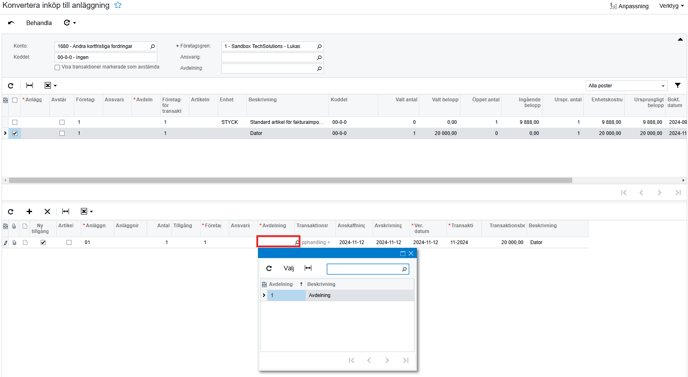Click the Behandla button
Image resolution: width=688 pixels, height=377 pixels.
(x=39, y=23)
